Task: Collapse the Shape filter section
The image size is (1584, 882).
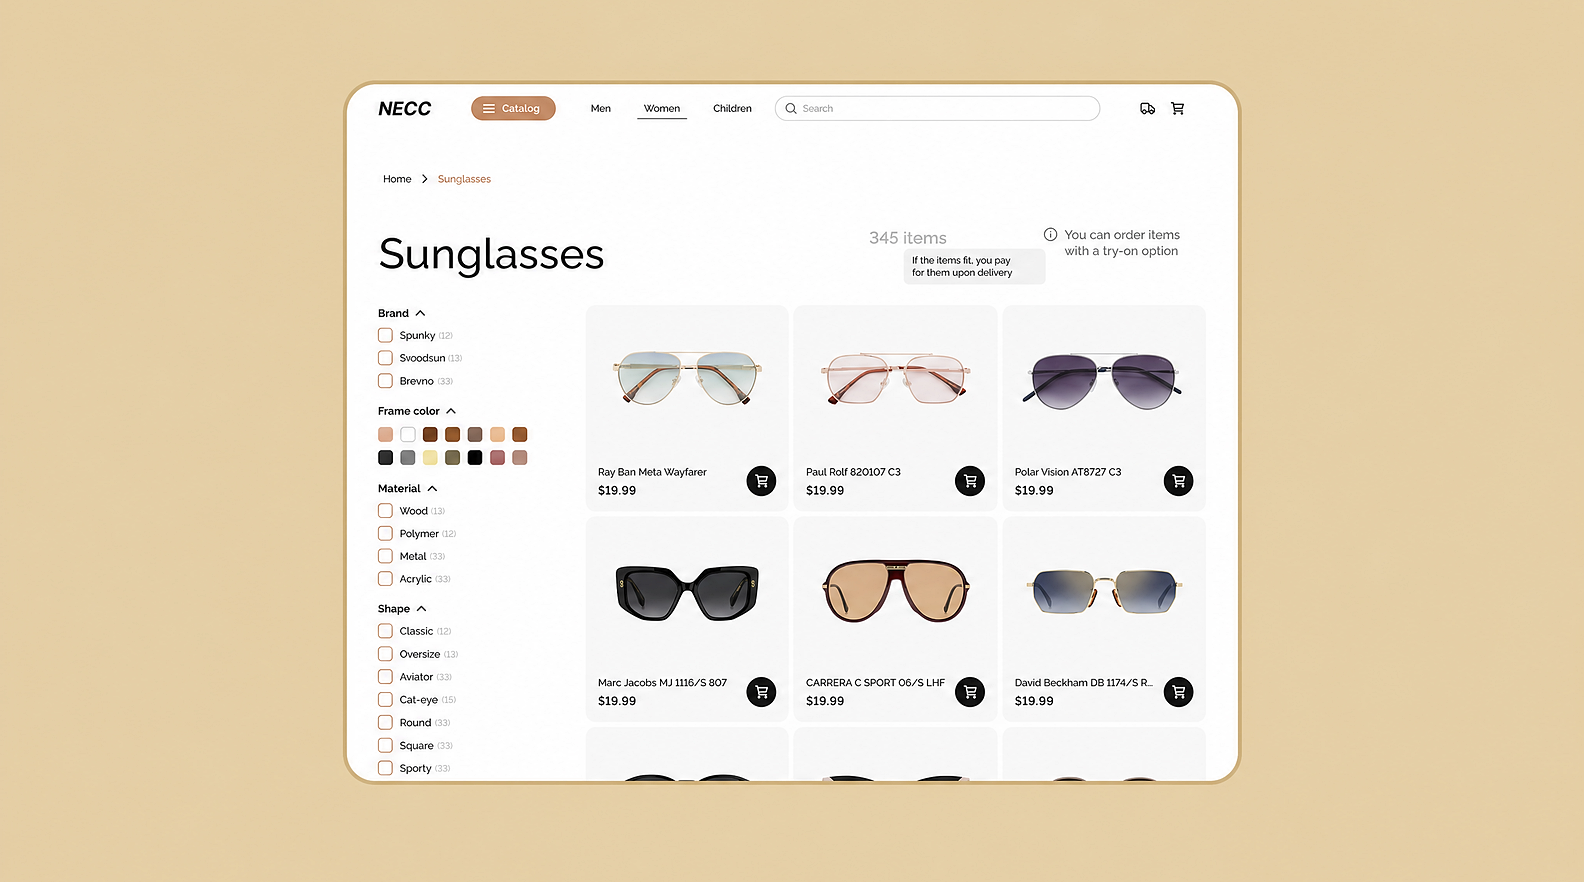Action: pyautogui.click(x=421, y=609)
